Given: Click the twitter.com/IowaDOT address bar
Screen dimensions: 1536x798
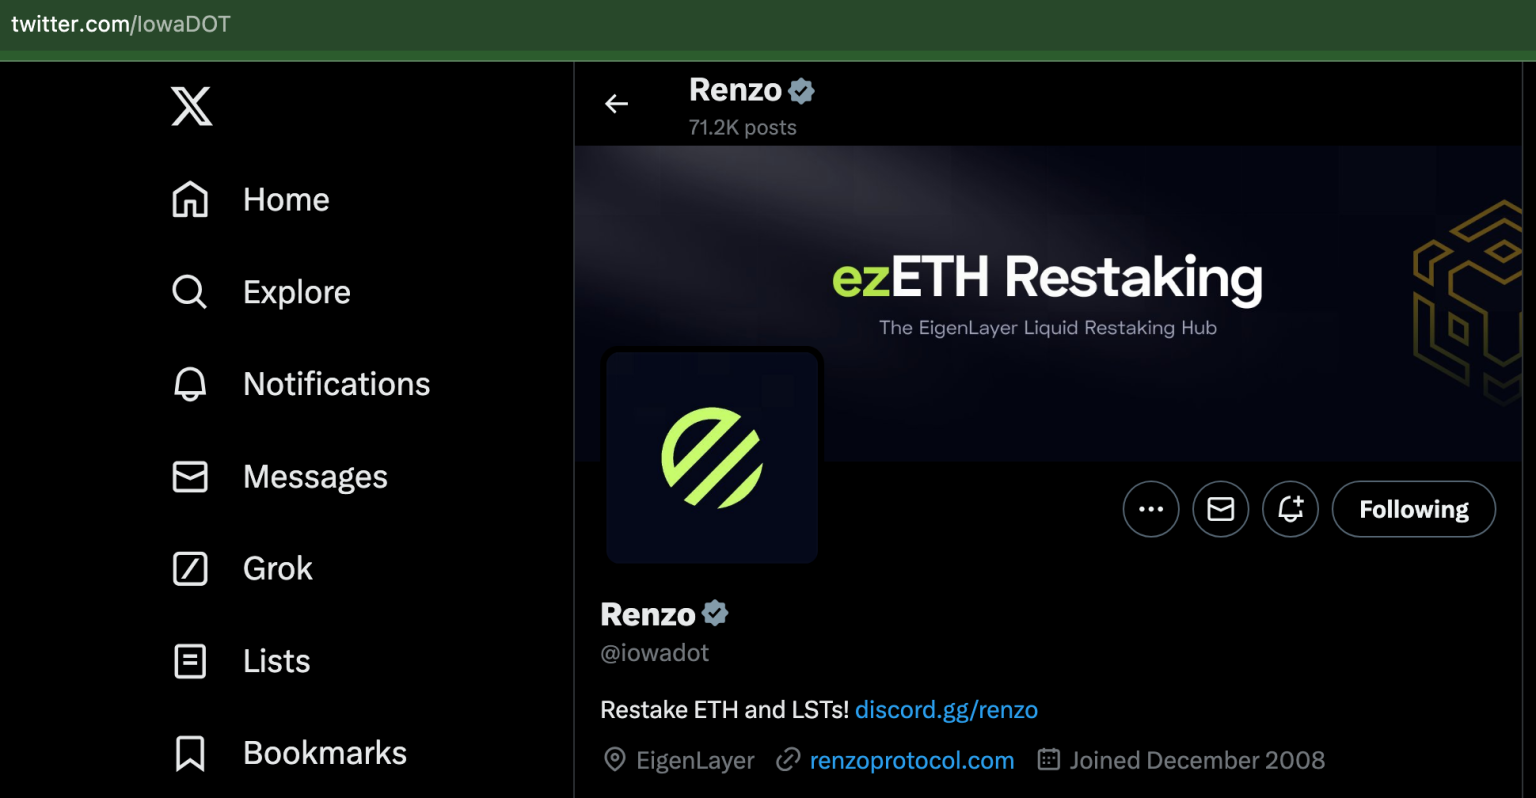Looking at the screenshot, I should (x=121, y=24).
